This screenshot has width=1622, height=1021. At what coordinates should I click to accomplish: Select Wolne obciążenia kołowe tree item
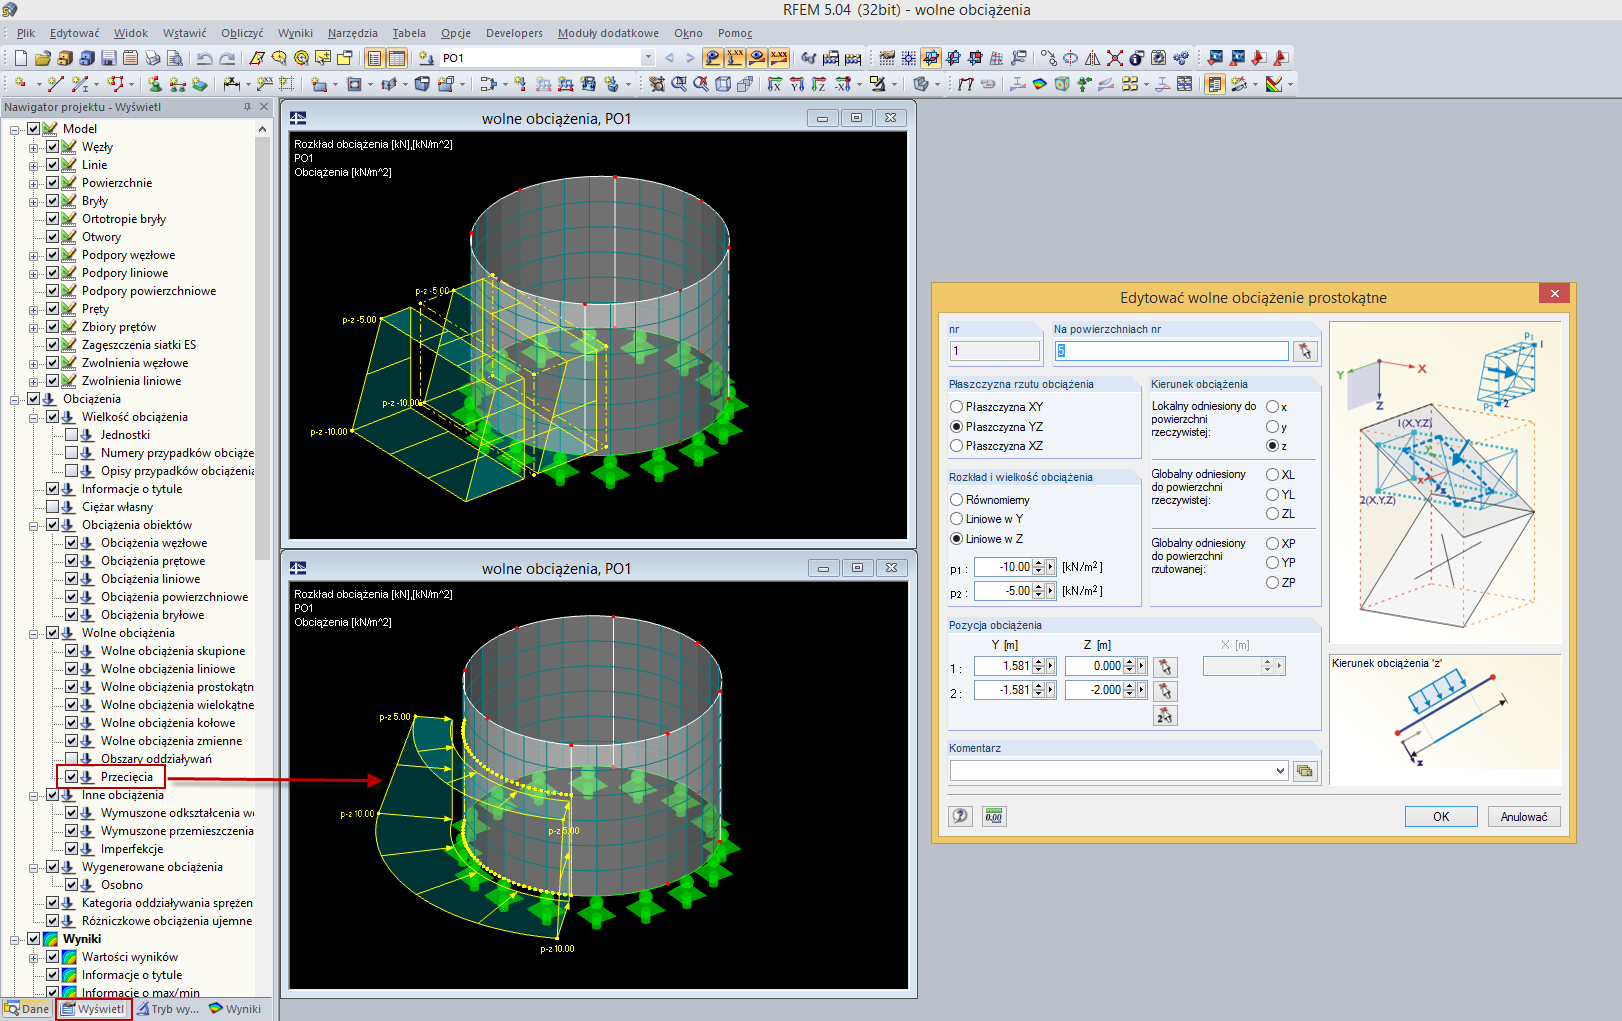pyautogui.click(x=168, y=723)
